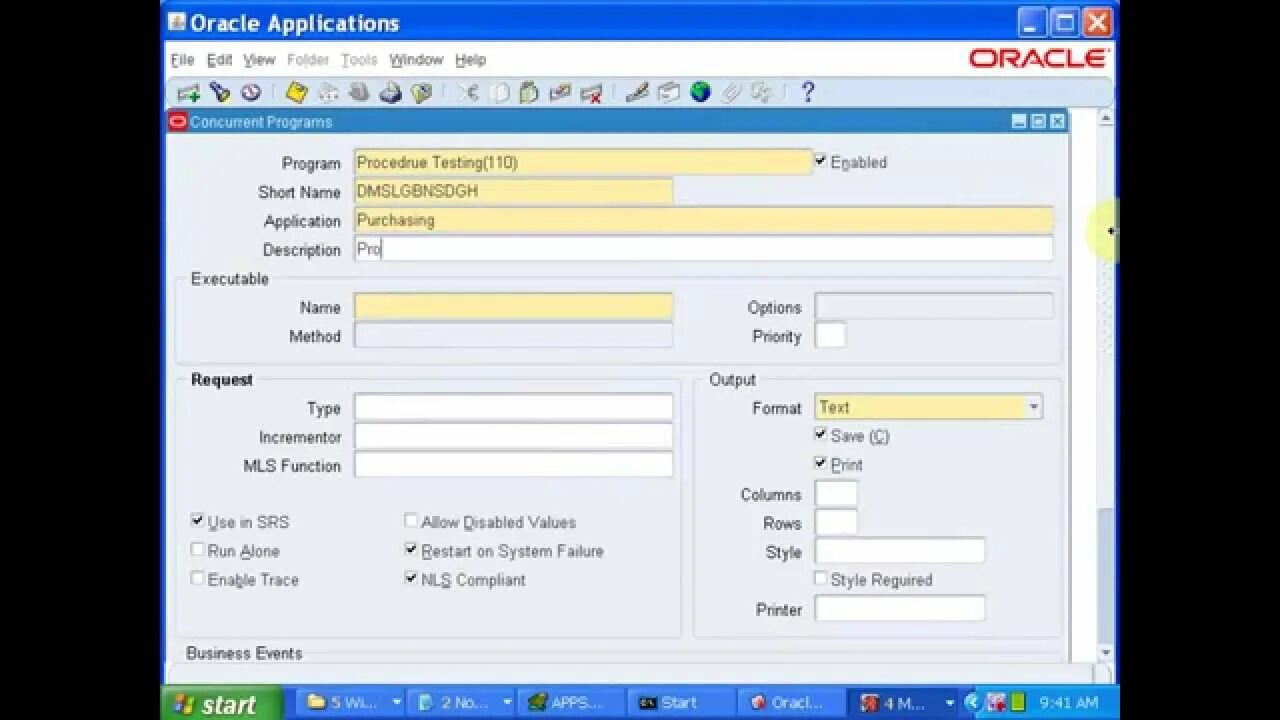
Task: Open the output Format dropdown list
Action: (x=1034, y=407)
